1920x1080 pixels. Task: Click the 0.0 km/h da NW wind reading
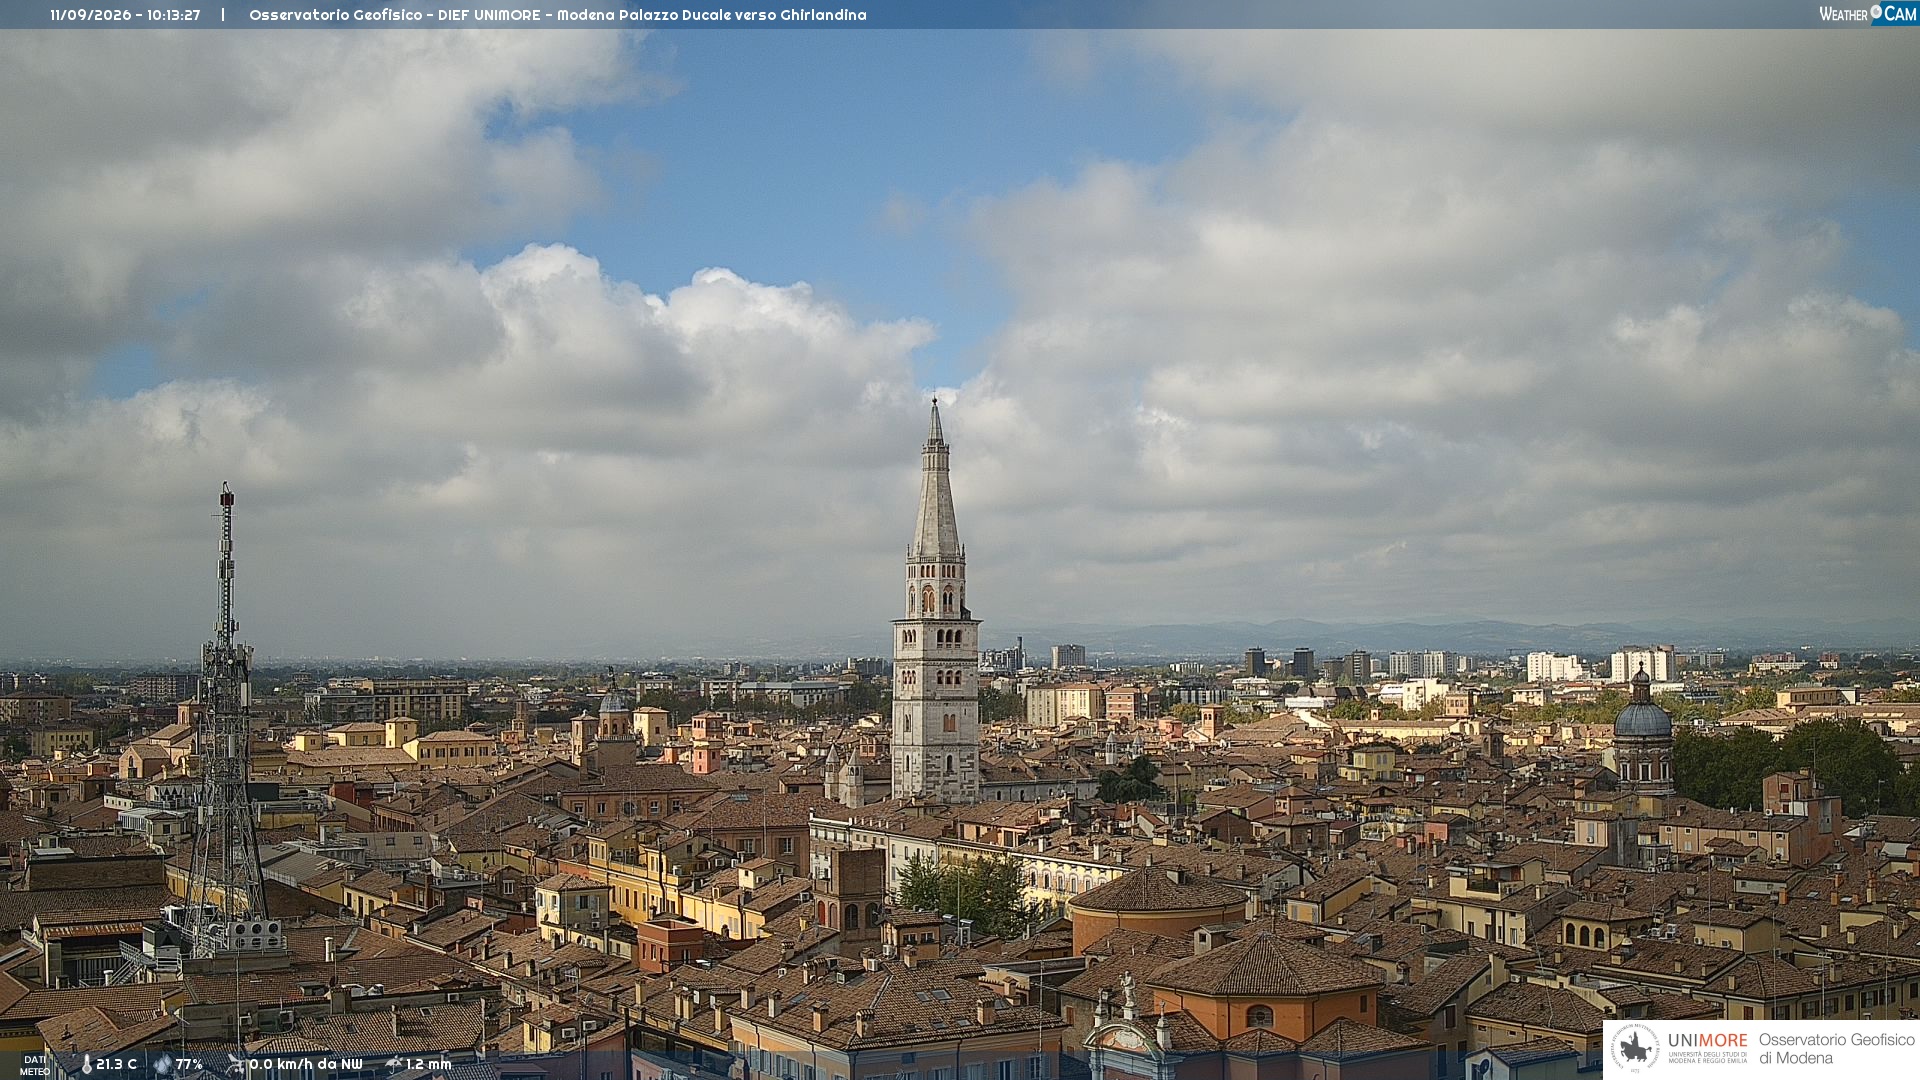click(x=306, y=1065)
